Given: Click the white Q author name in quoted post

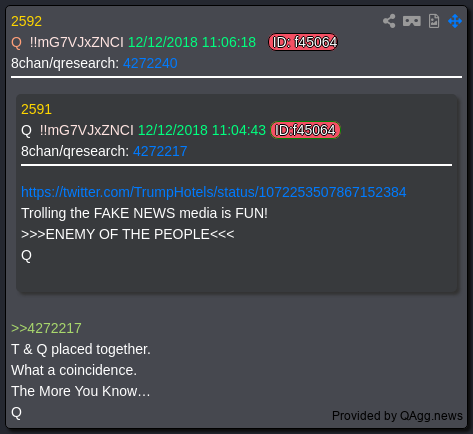Looking at the screenshot, I should [26, 130].
